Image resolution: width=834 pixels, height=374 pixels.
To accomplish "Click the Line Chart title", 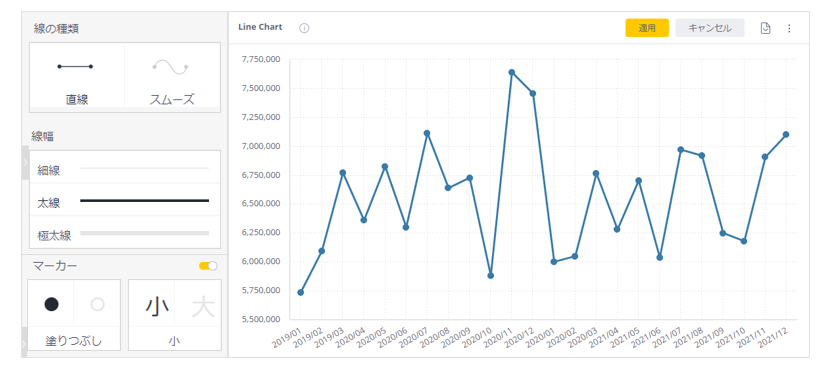I will (260, 27).
